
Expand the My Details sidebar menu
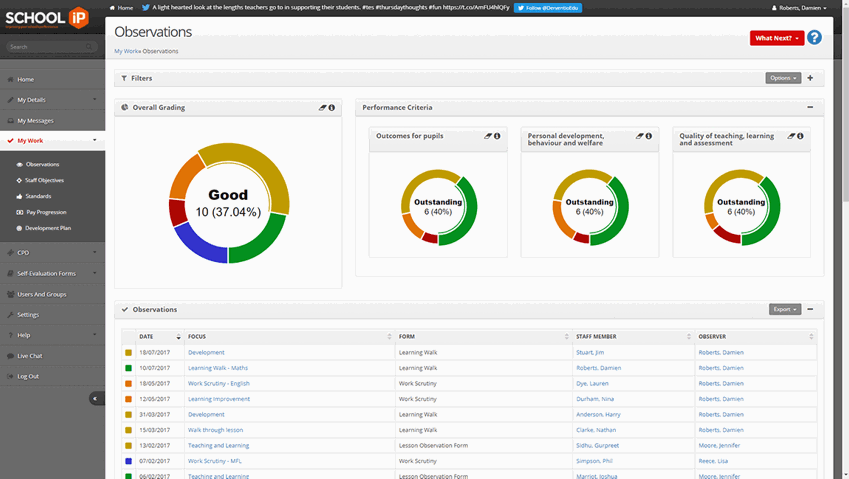tap(53, 100)
